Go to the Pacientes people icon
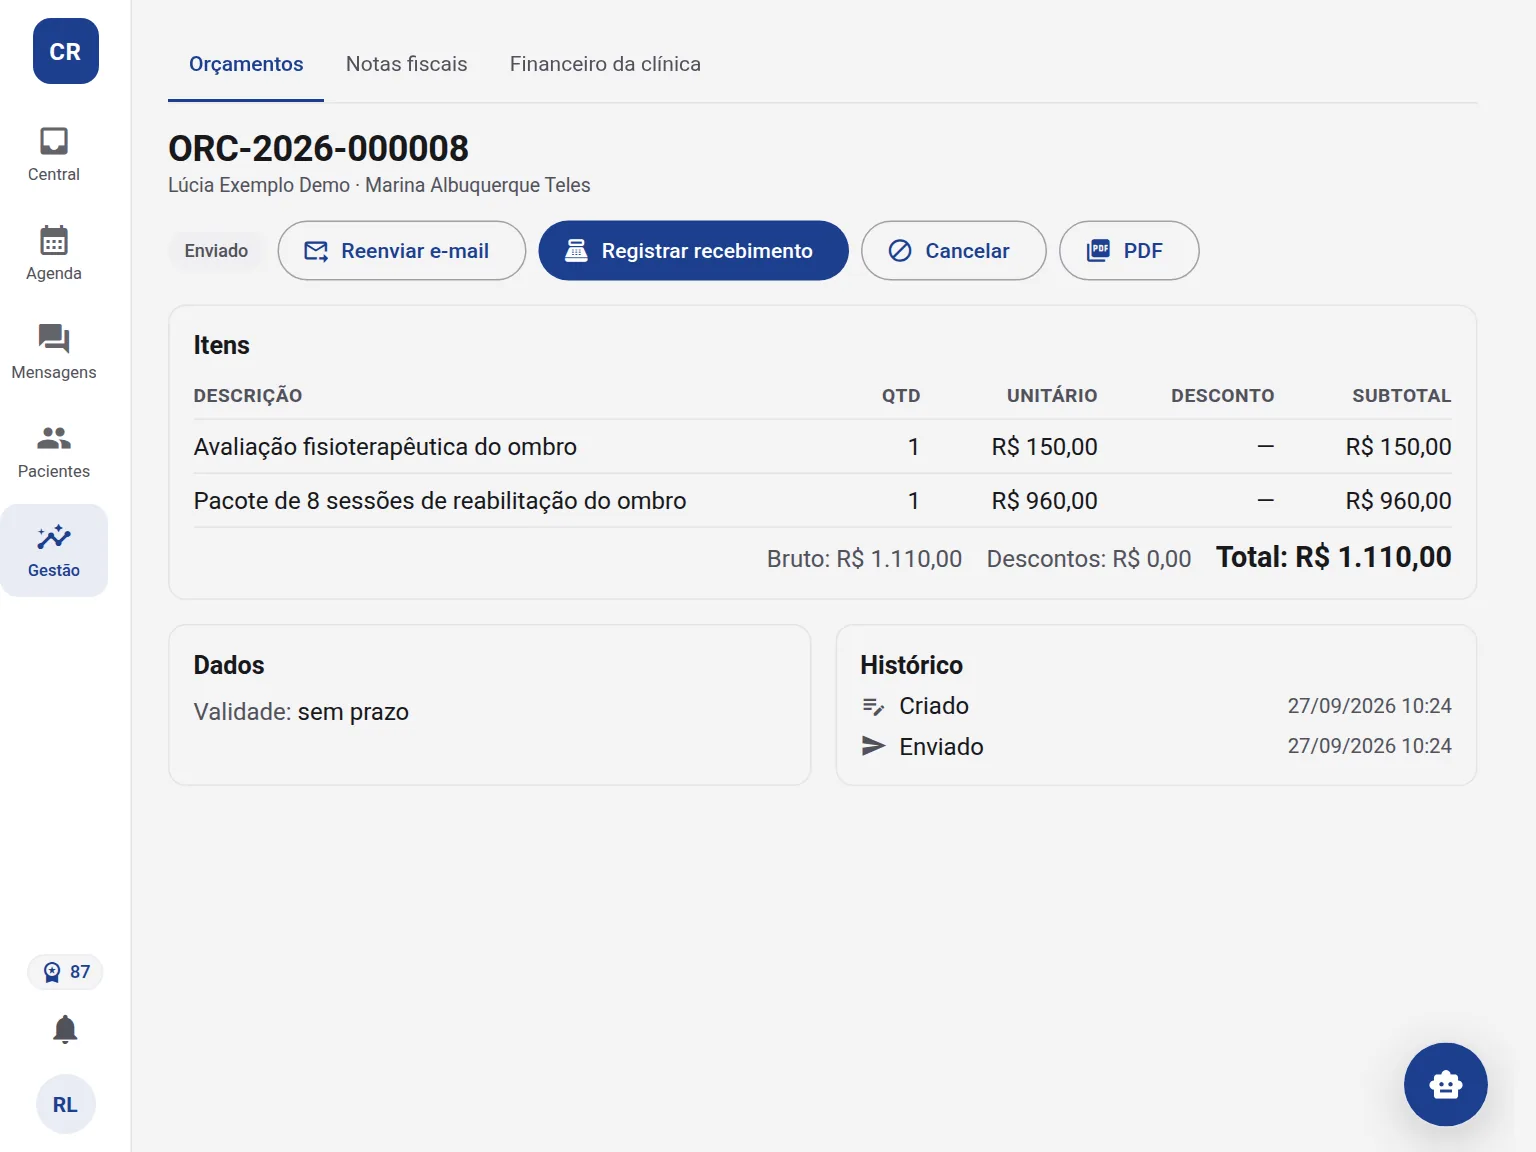 tap(54, 438)
